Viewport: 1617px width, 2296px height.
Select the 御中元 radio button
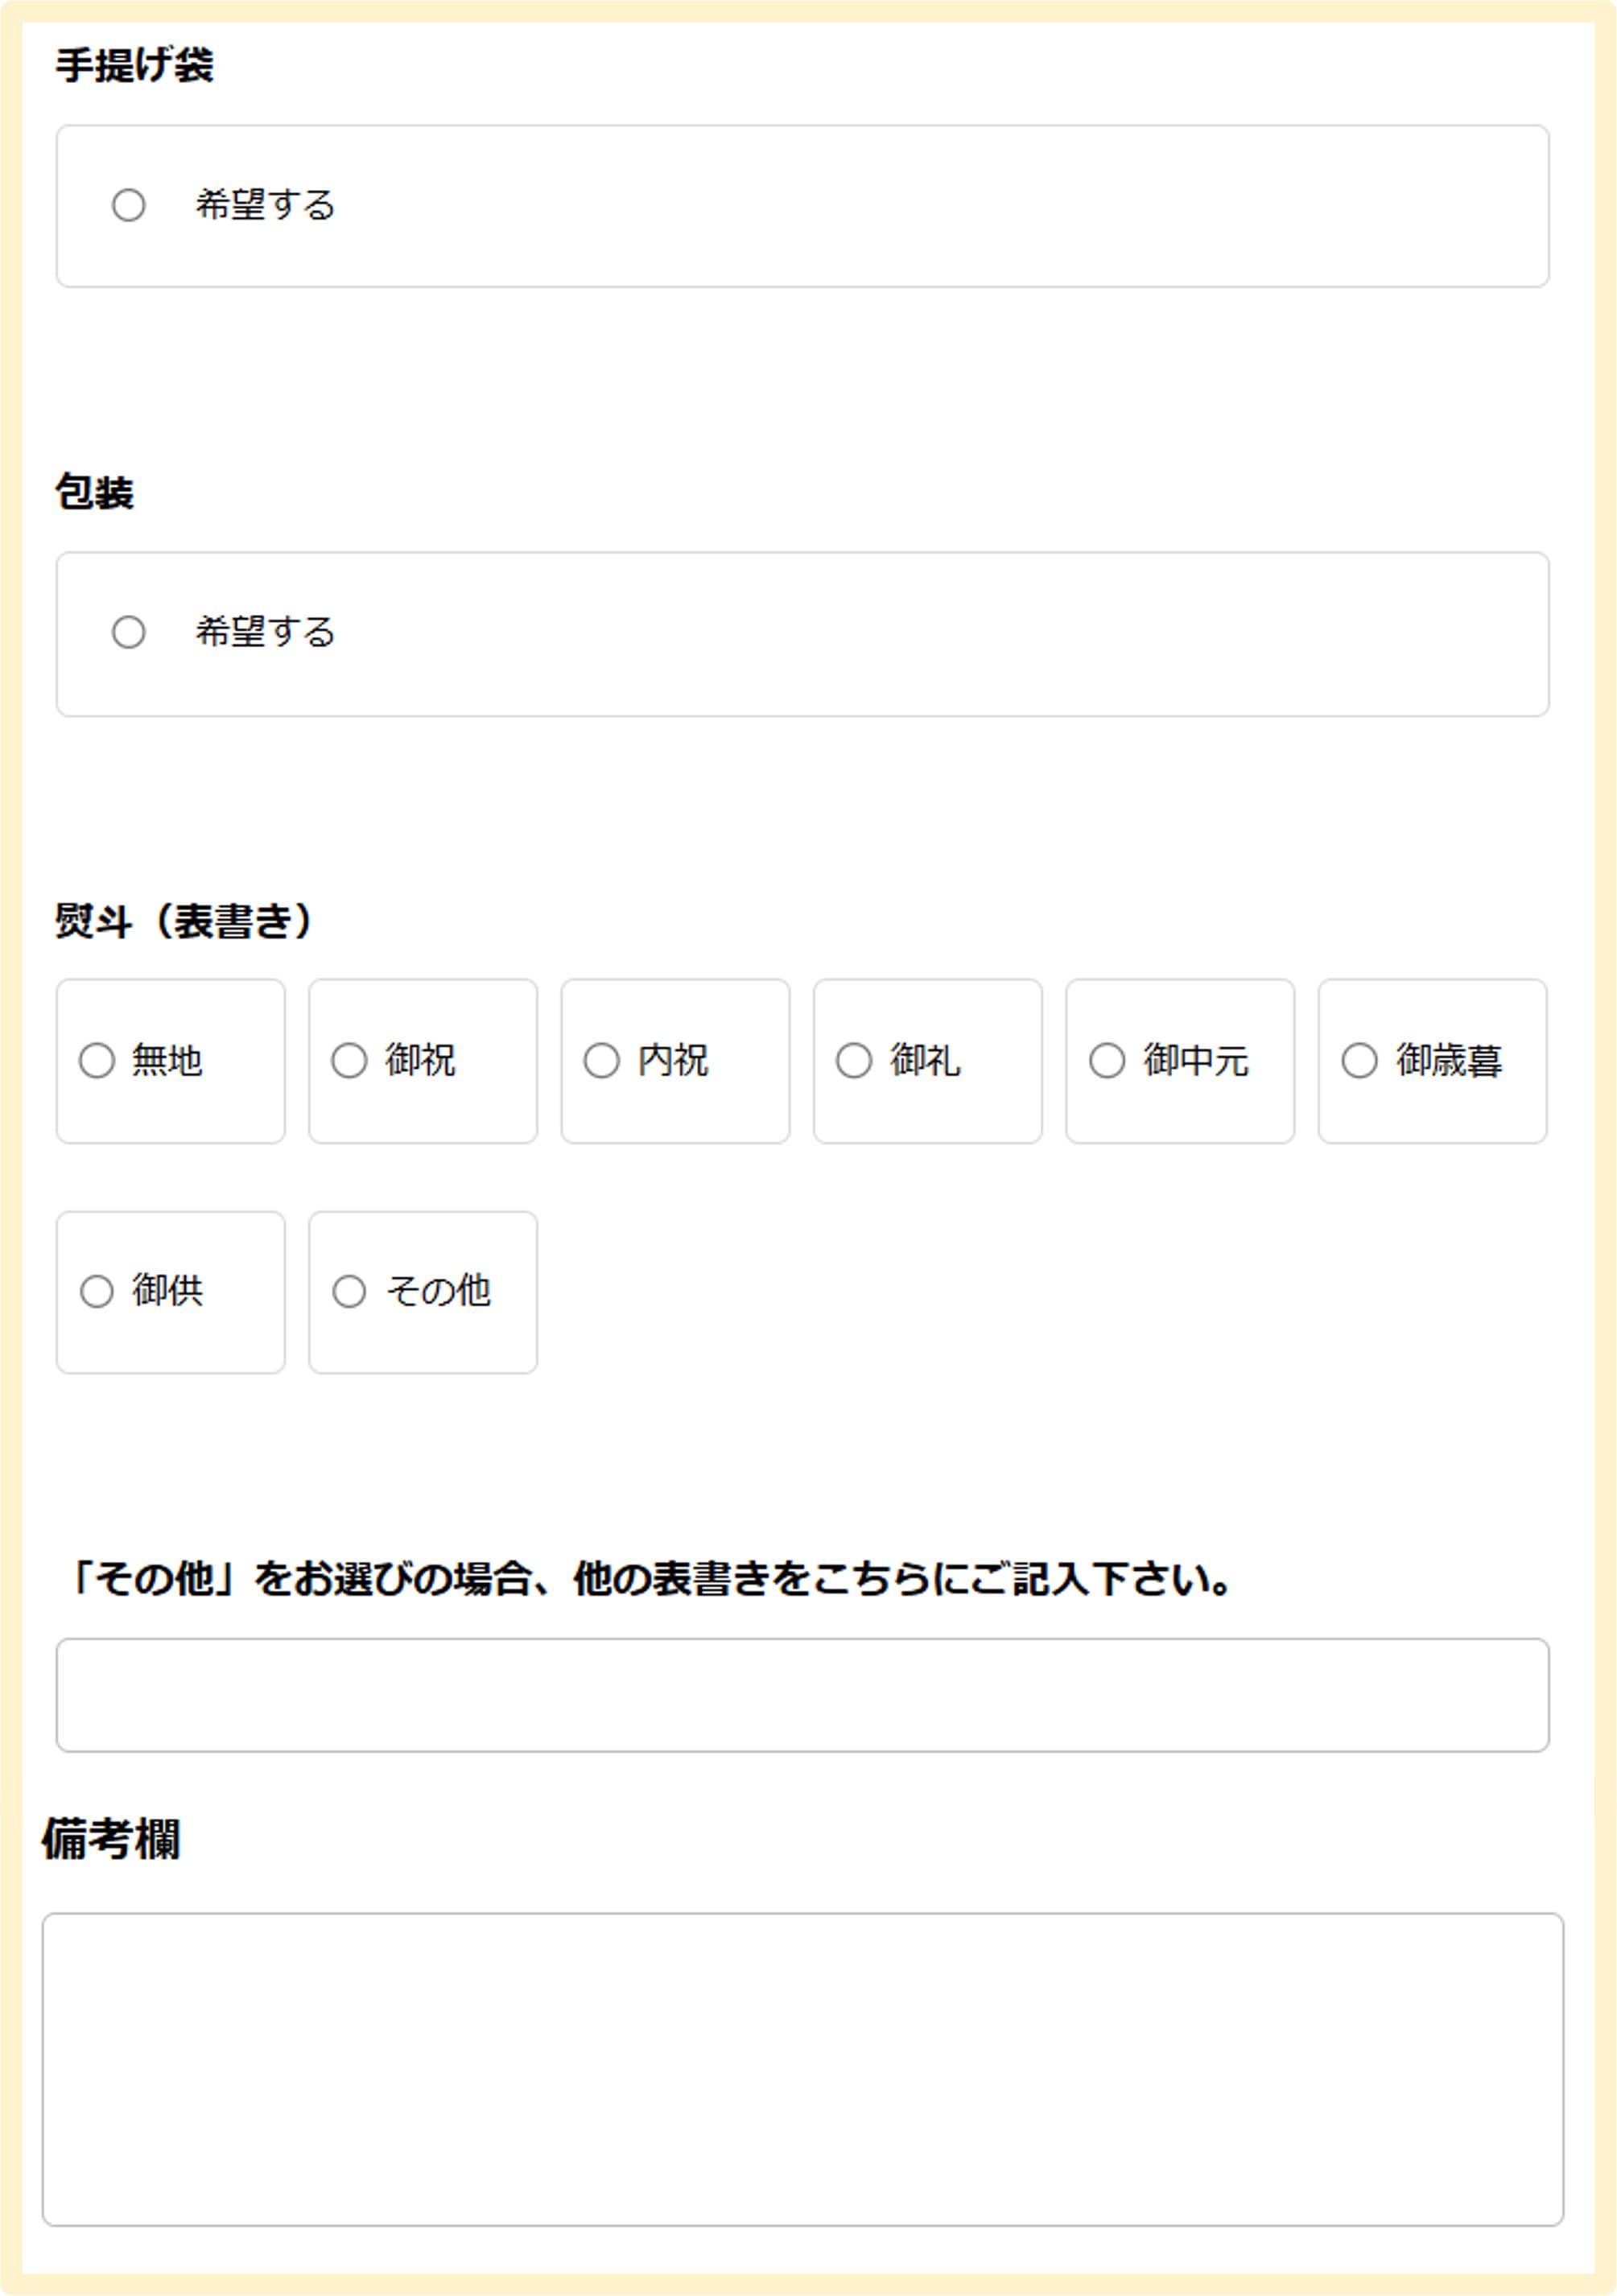pos(1107,1061)
